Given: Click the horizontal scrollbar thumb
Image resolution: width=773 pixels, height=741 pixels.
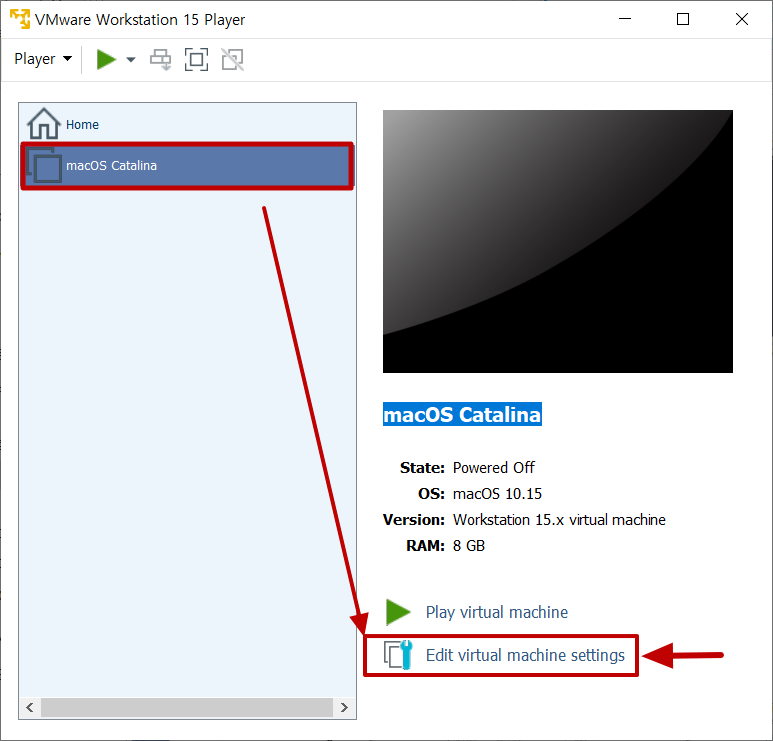Looking at the screenshot, I should pos(187,707).
